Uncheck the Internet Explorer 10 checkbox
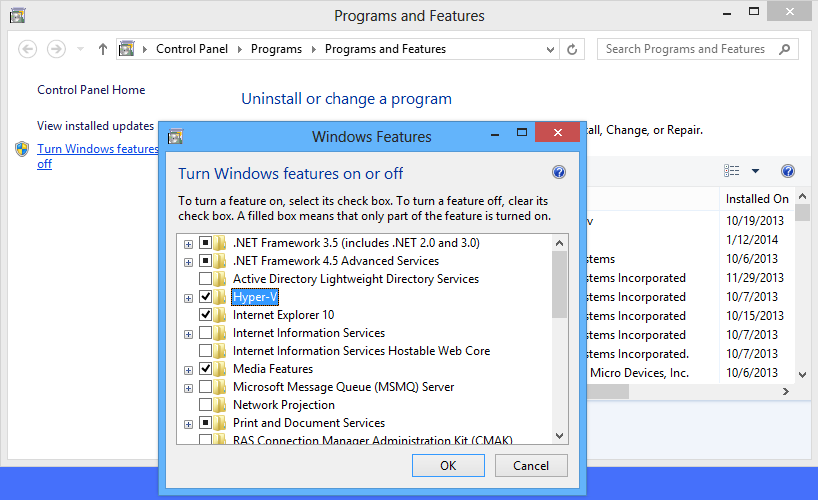818x500 pixels. pyautogui.click(x=205, y=315)
